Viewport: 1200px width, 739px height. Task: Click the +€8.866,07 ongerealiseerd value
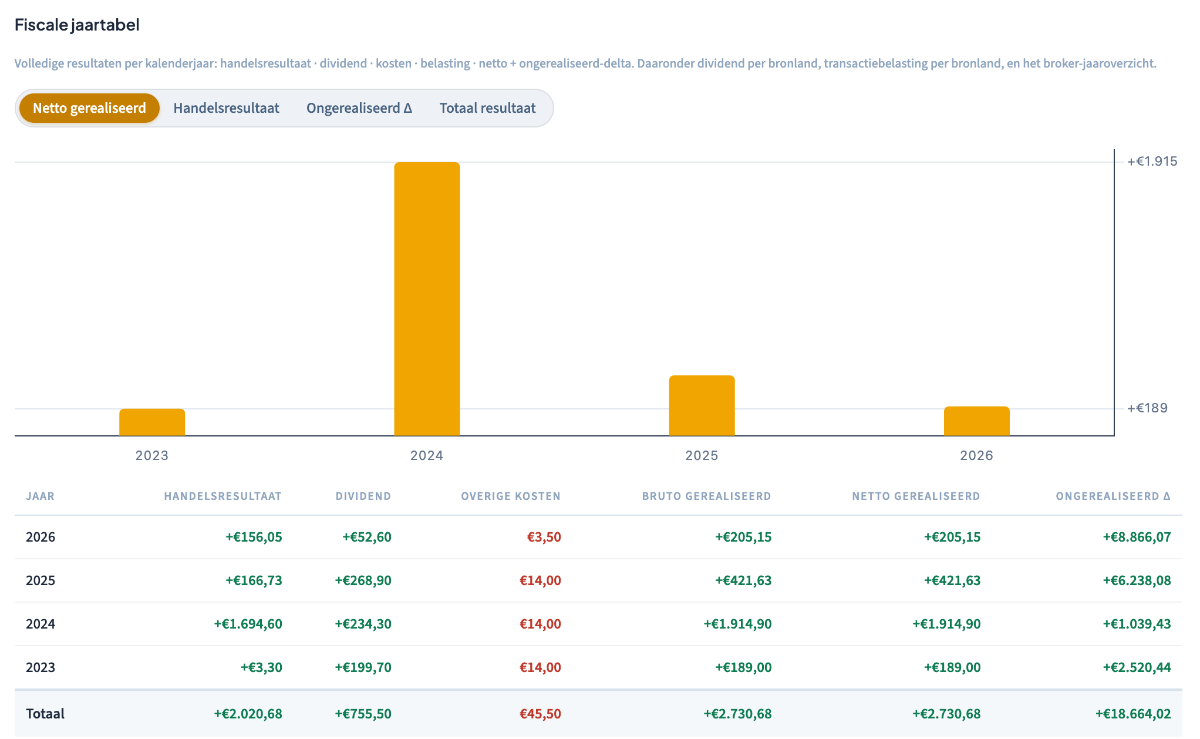[1137, 537]
